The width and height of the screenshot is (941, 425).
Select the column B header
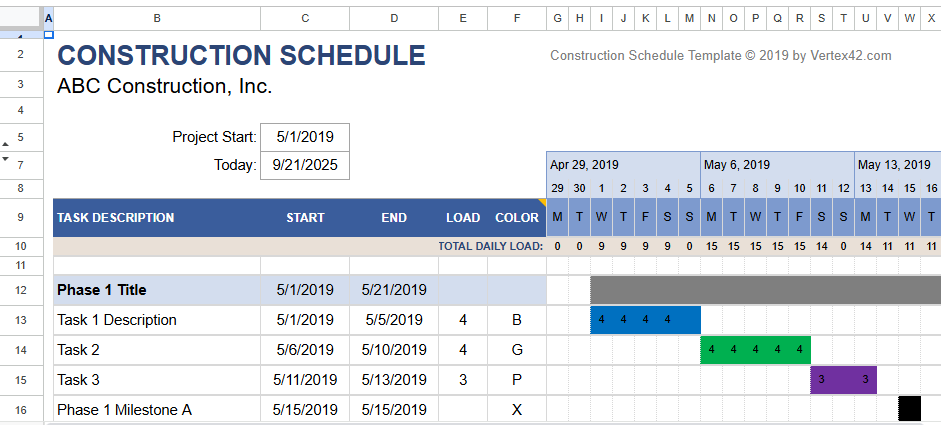point(156,17)
